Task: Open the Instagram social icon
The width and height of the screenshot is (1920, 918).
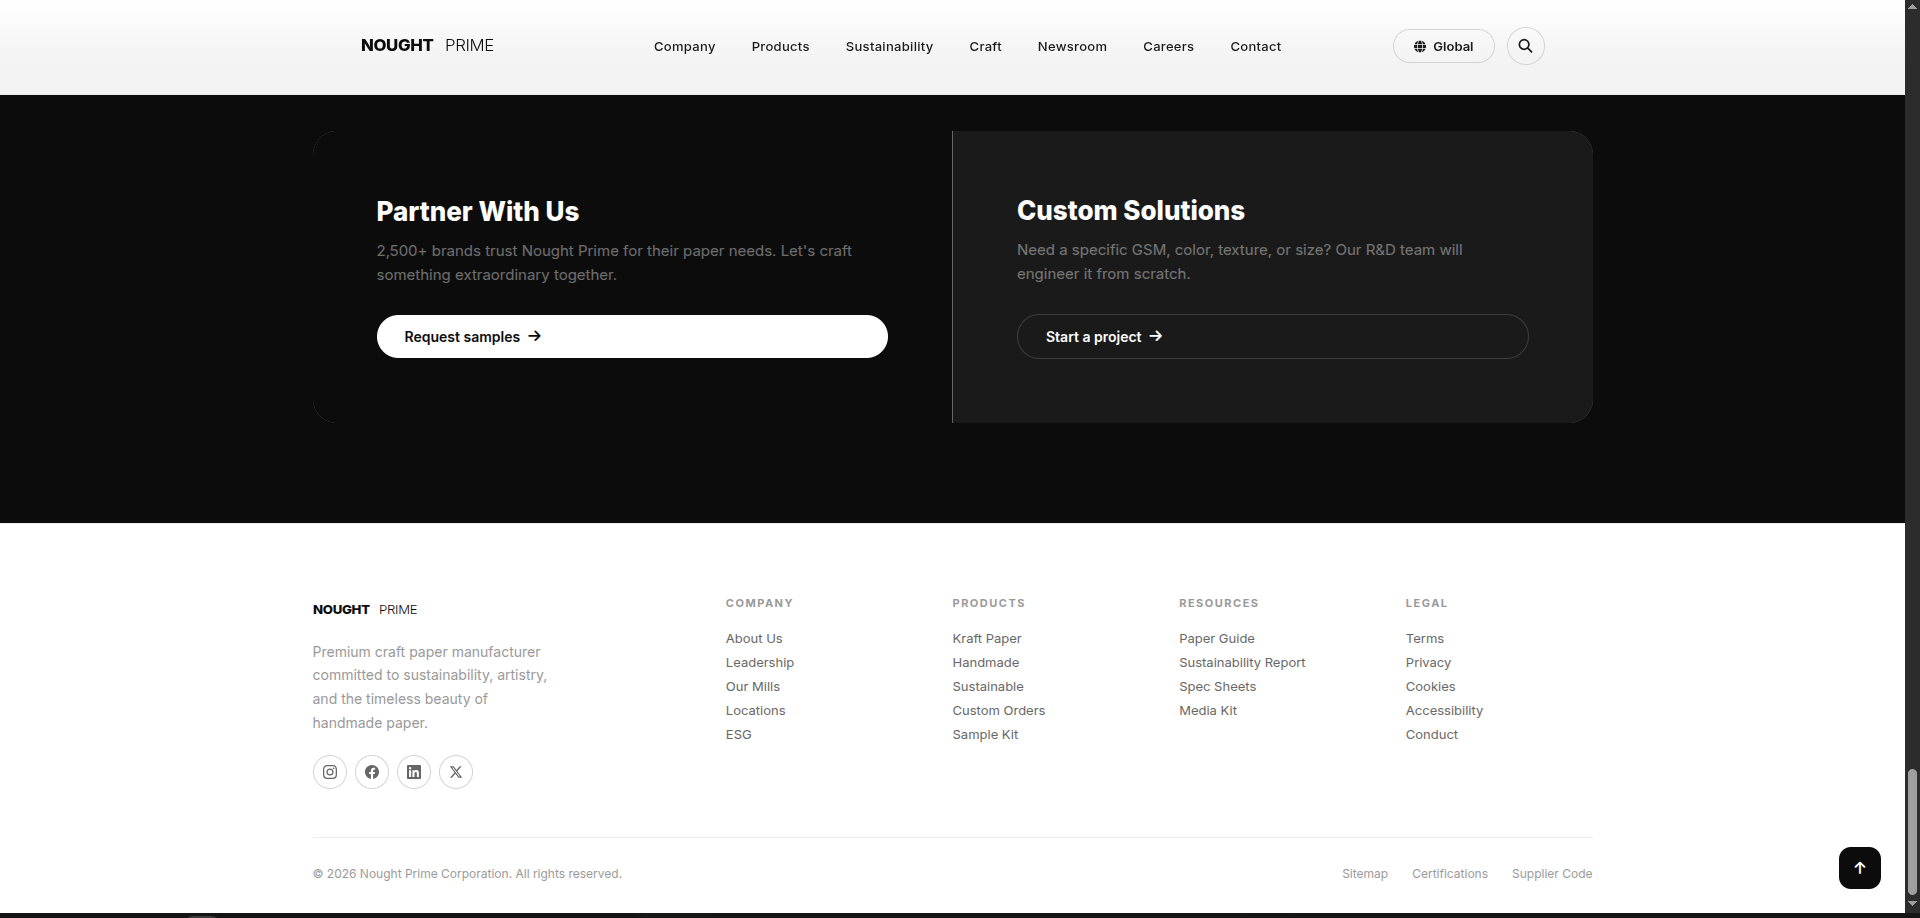Action: tap(330, 772)
